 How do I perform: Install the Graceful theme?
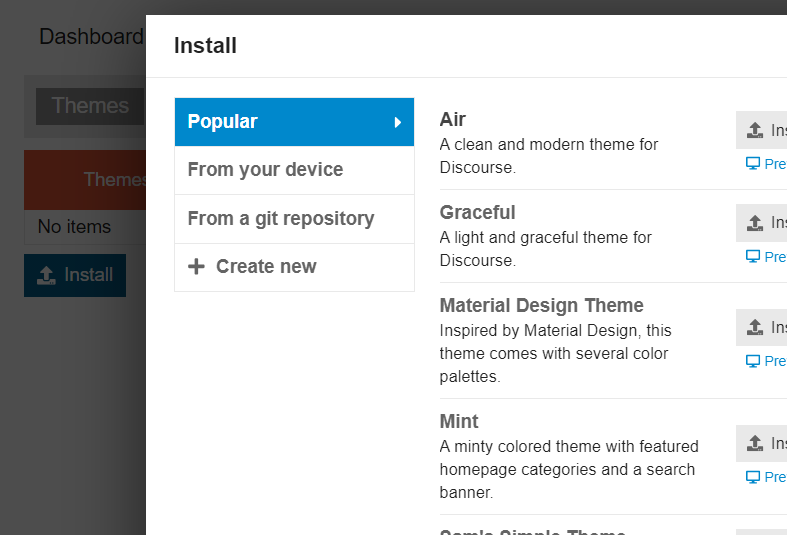pos(761,223)
